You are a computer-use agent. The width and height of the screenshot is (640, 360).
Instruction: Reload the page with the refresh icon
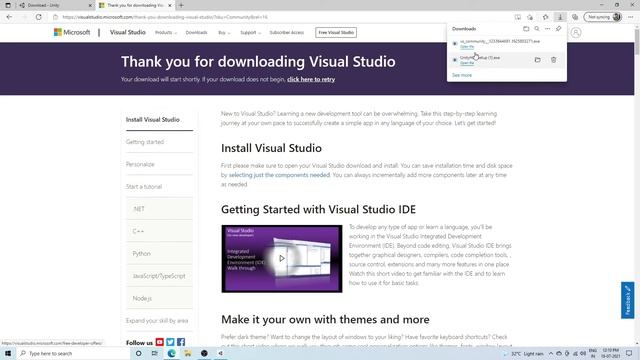pyautogui.click(x=38, y=17)
